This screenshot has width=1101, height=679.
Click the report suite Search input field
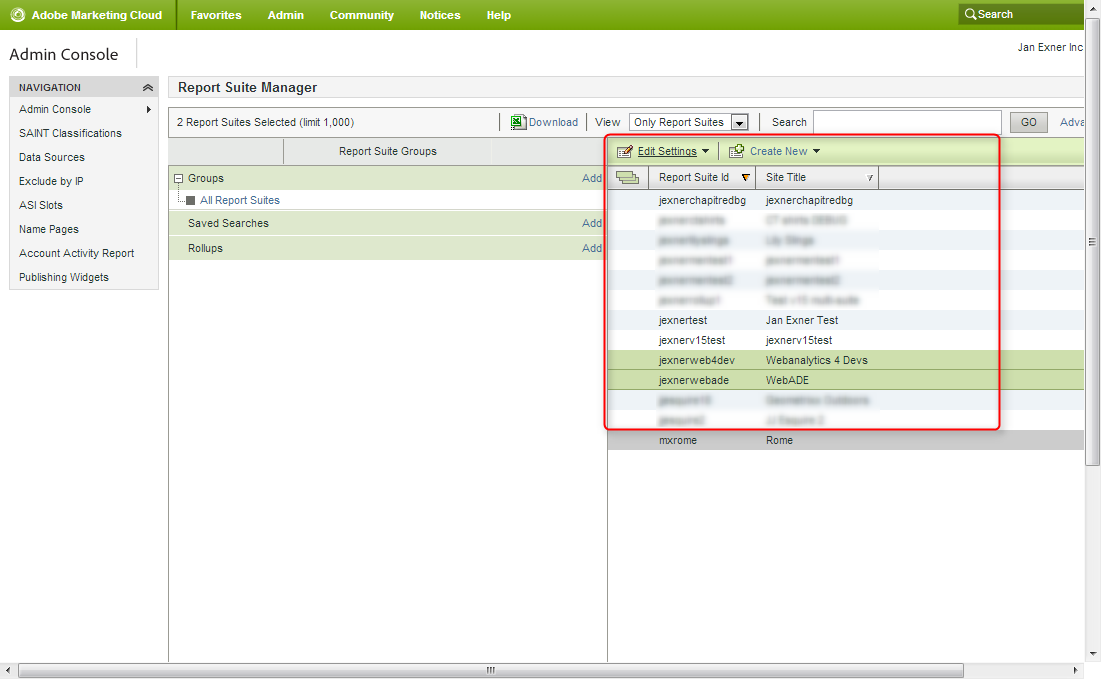(x=906, y=122)
